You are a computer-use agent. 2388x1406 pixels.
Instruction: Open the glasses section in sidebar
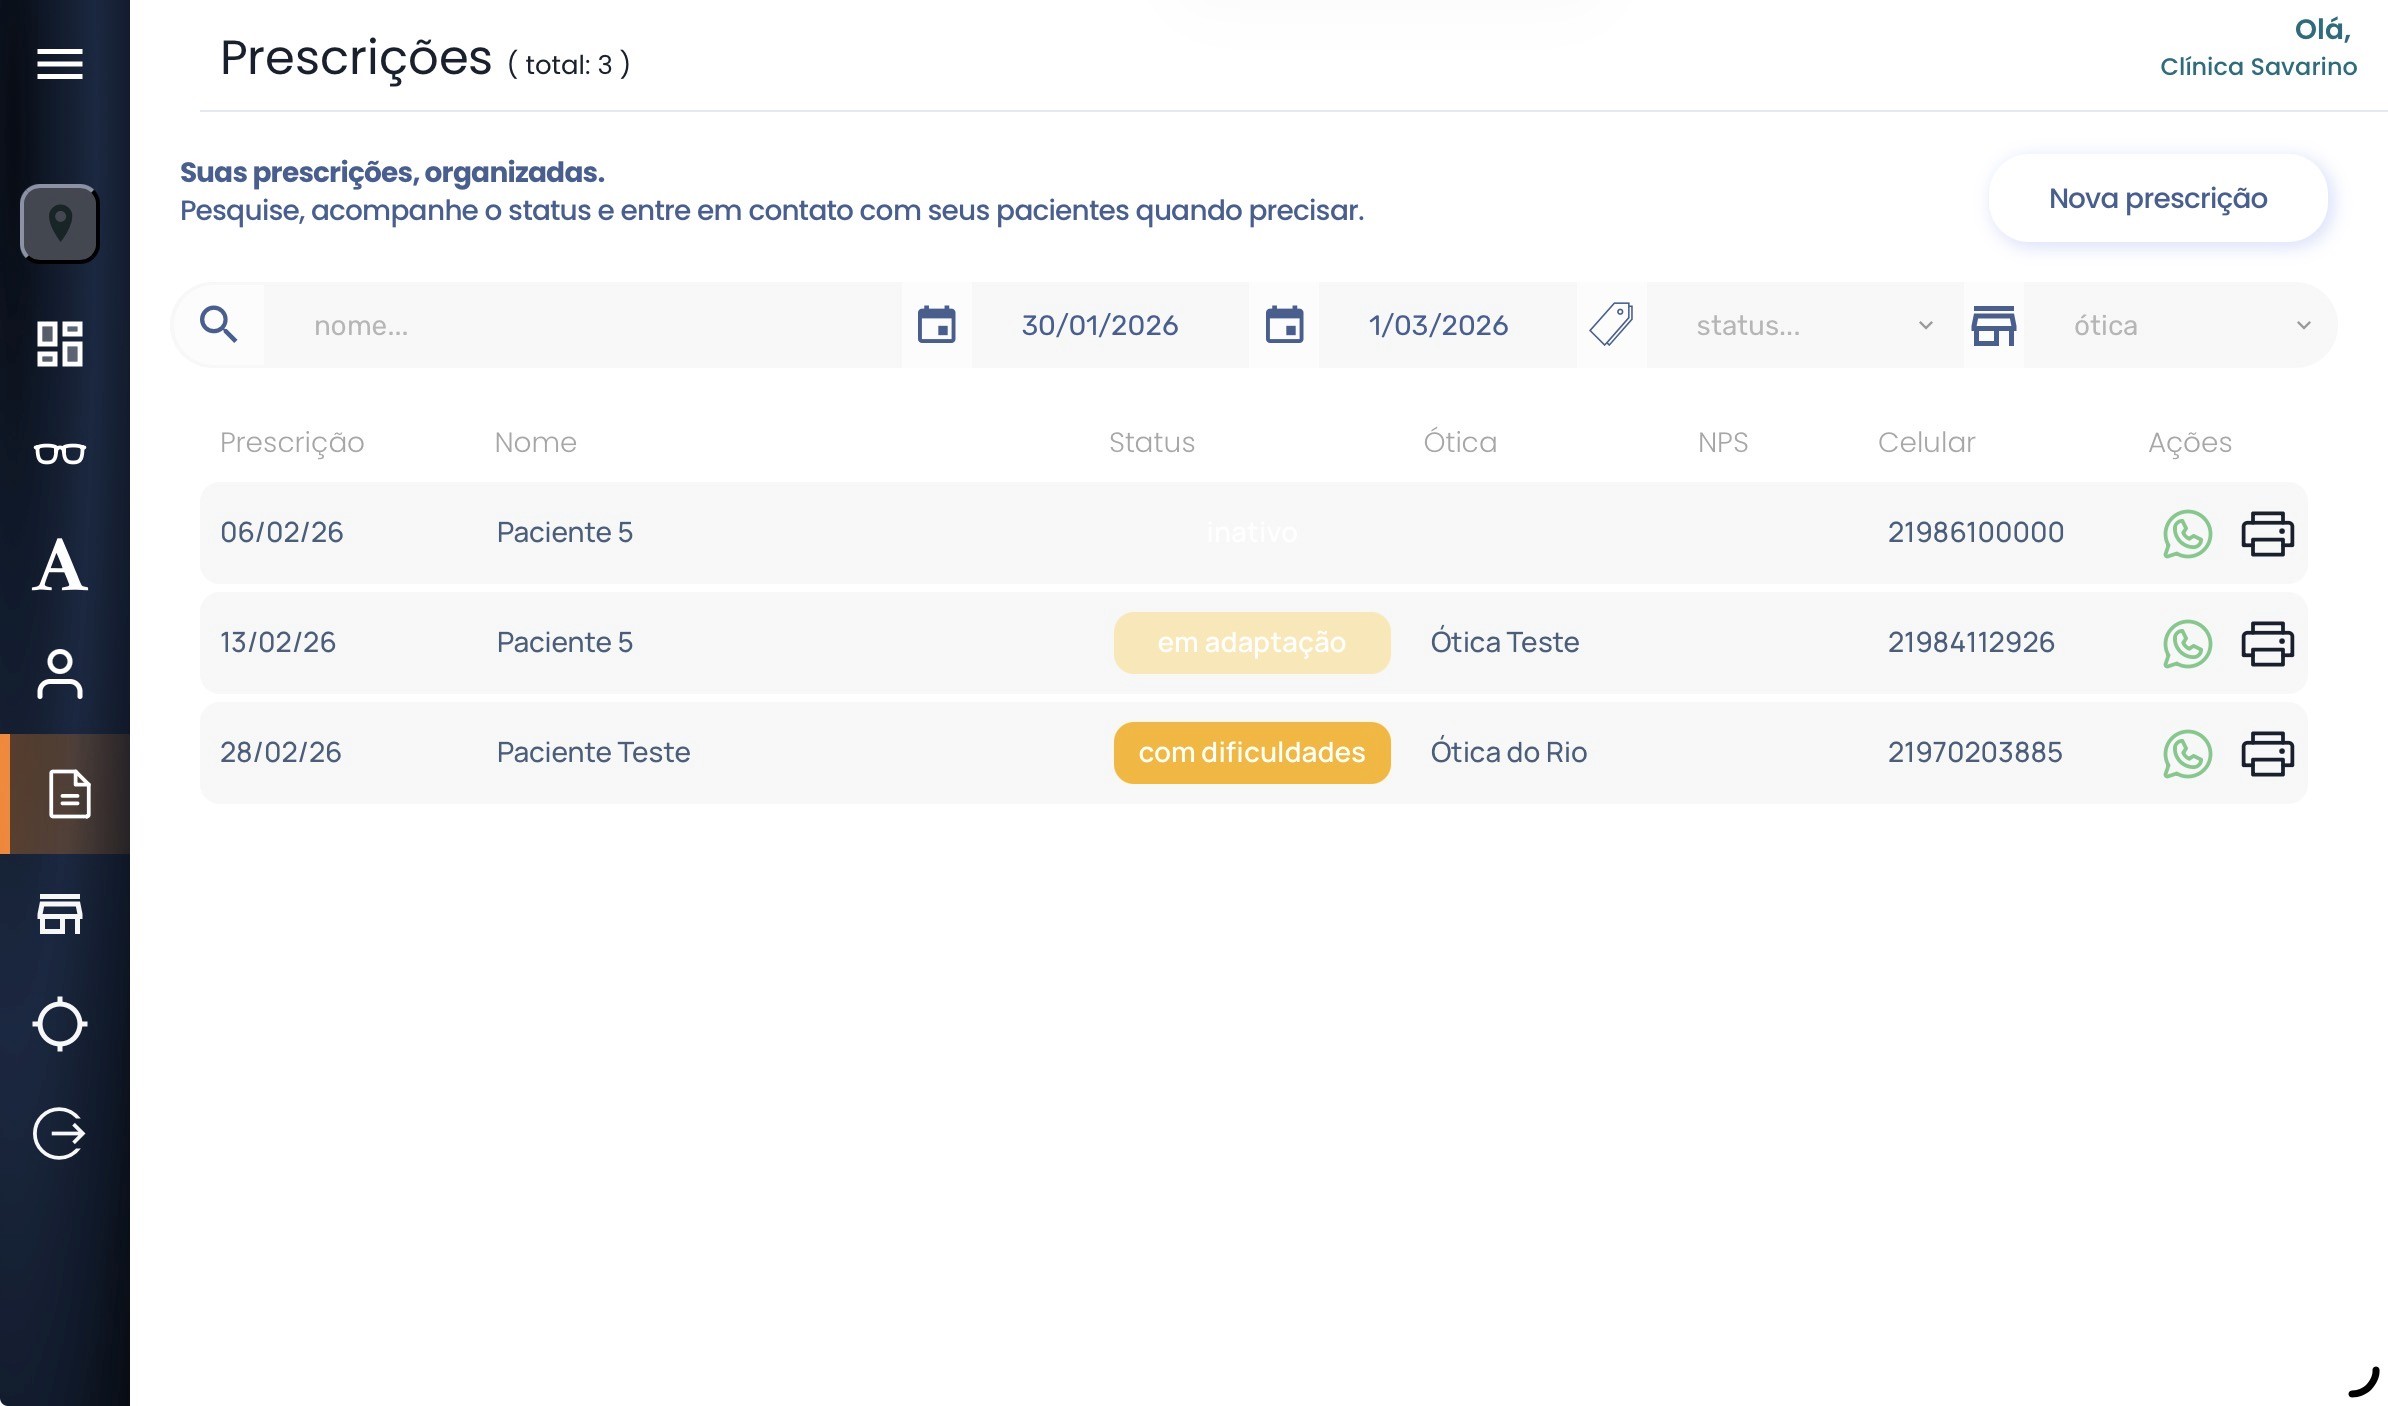(x=60, y=454)
